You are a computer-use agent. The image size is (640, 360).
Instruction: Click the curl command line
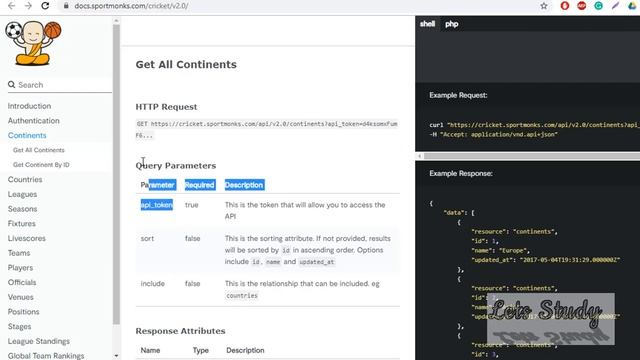535,125
